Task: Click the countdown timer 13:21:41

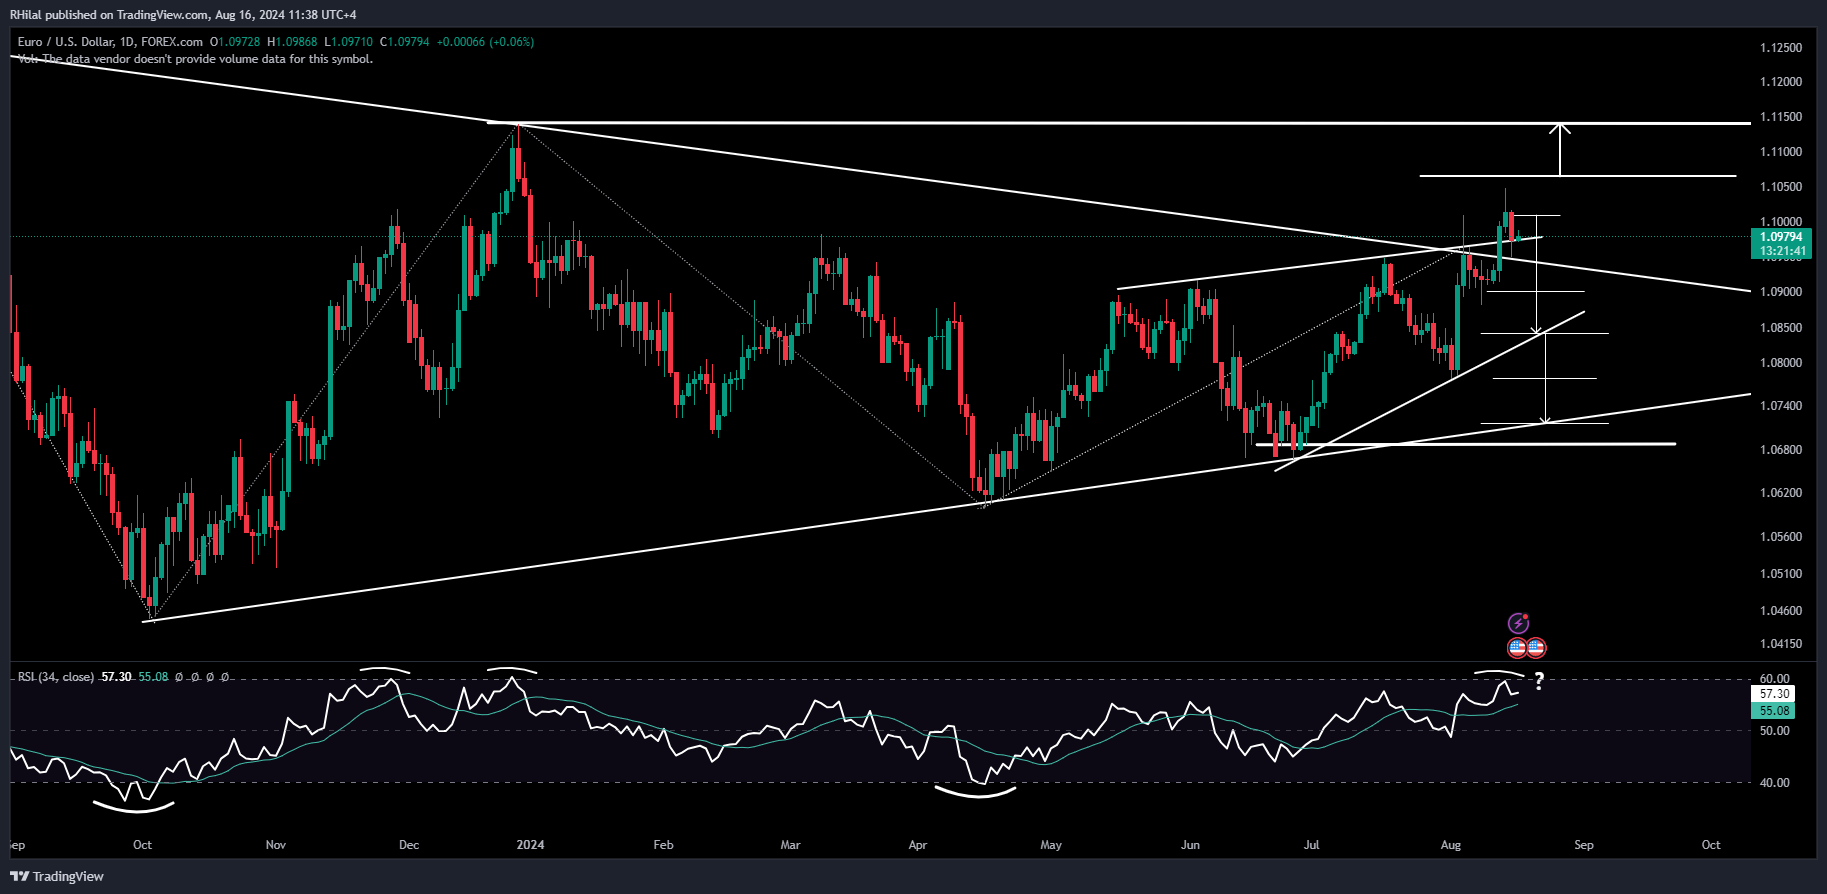Action: click(x=1781, y=252)
